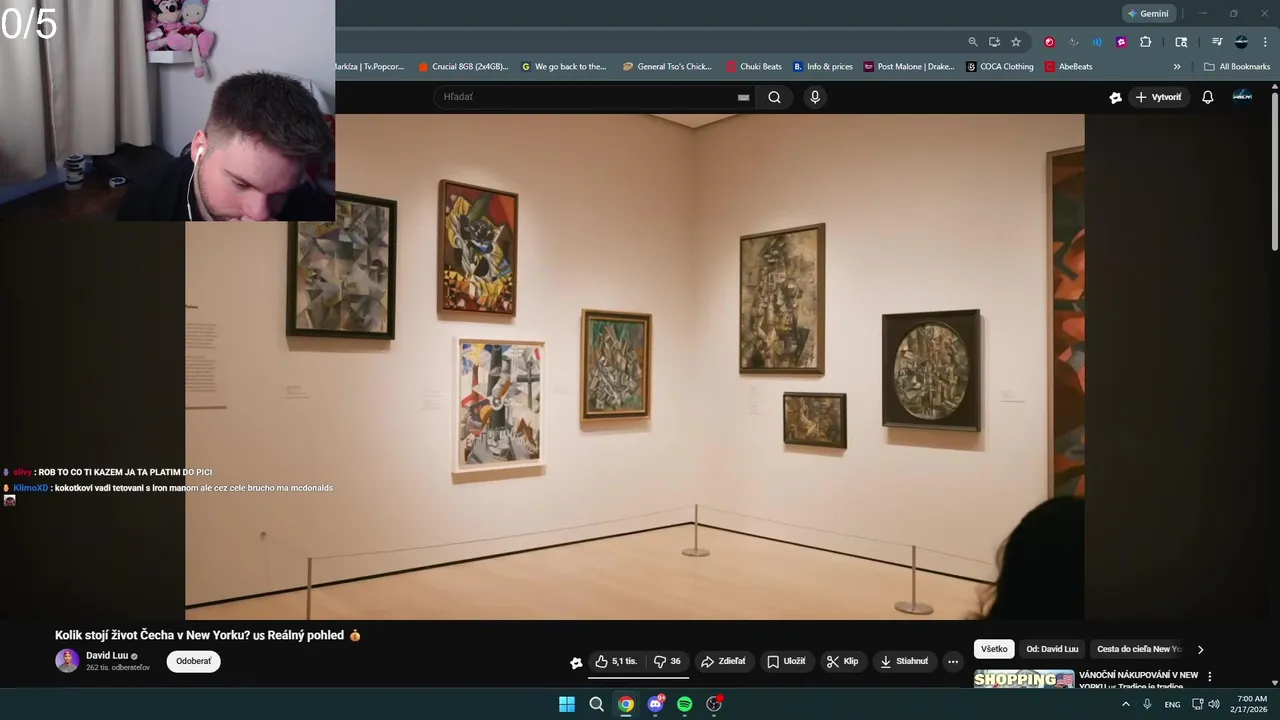Start voice search with the microphone icon

point(815,97)
